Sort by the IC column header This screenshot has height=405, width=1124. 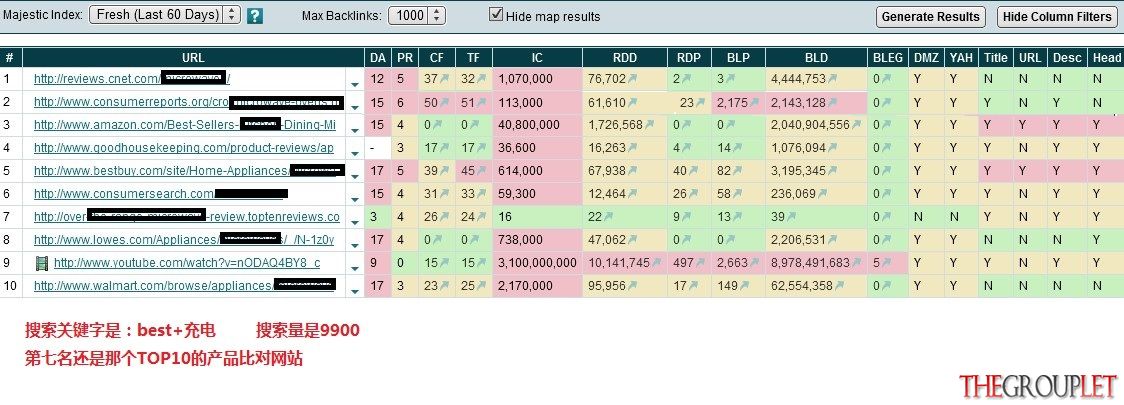[x=537, y=58]
